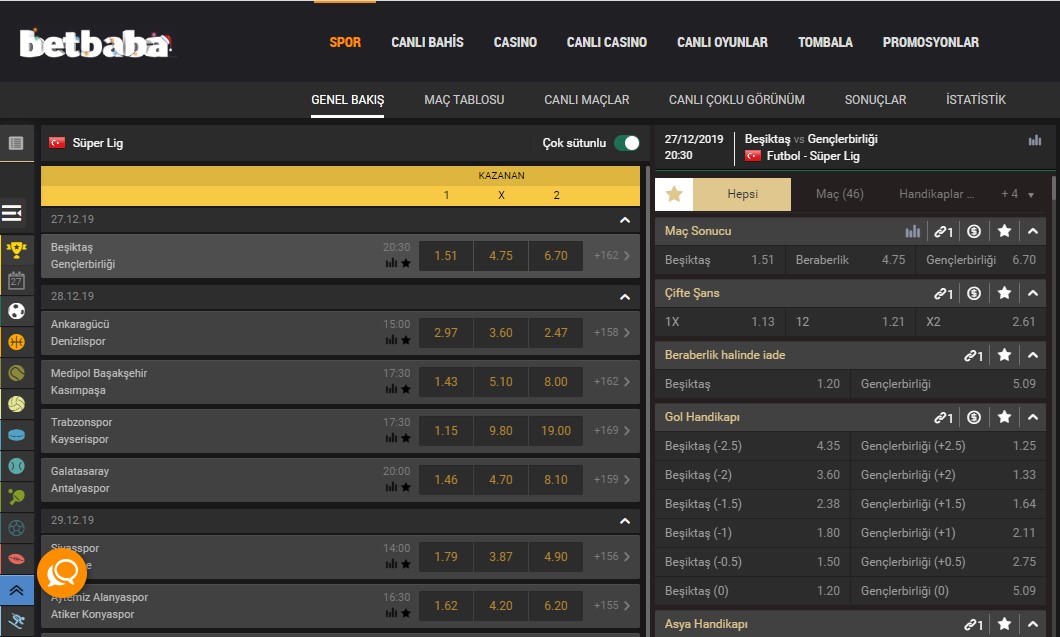Select the basketball sport icon in sidebar

click(16, 342)
